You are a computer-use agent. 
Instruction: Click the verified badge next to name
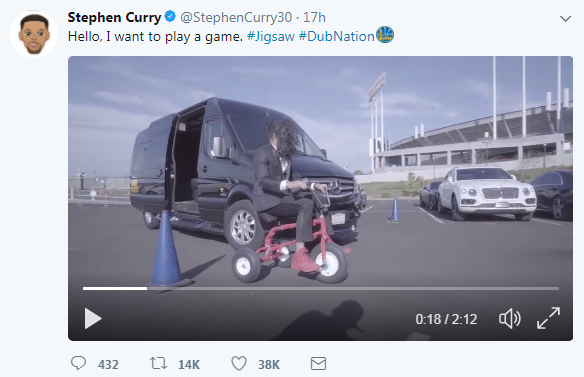[170, 17]
